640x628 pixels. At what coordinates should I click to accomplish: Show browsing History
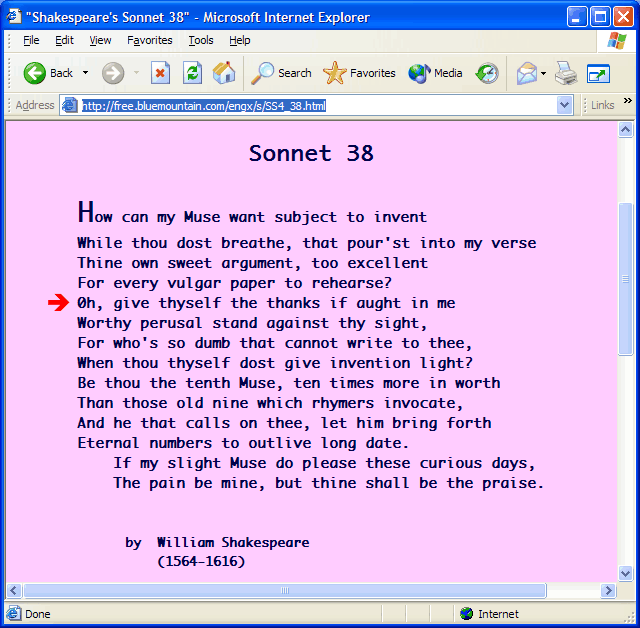coord(487,73)
